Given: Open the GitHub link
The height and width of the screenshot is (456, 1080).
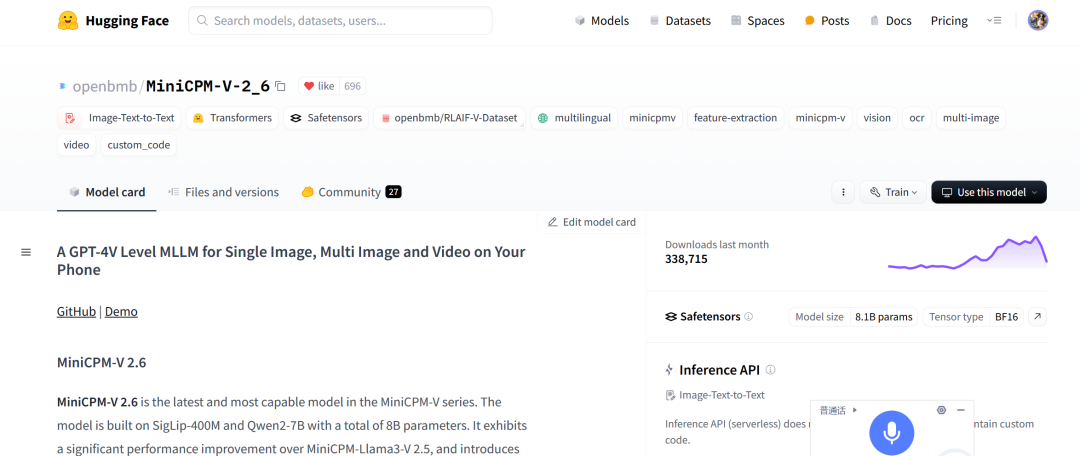Looking at the screenshot, I should tap(76, 311).
